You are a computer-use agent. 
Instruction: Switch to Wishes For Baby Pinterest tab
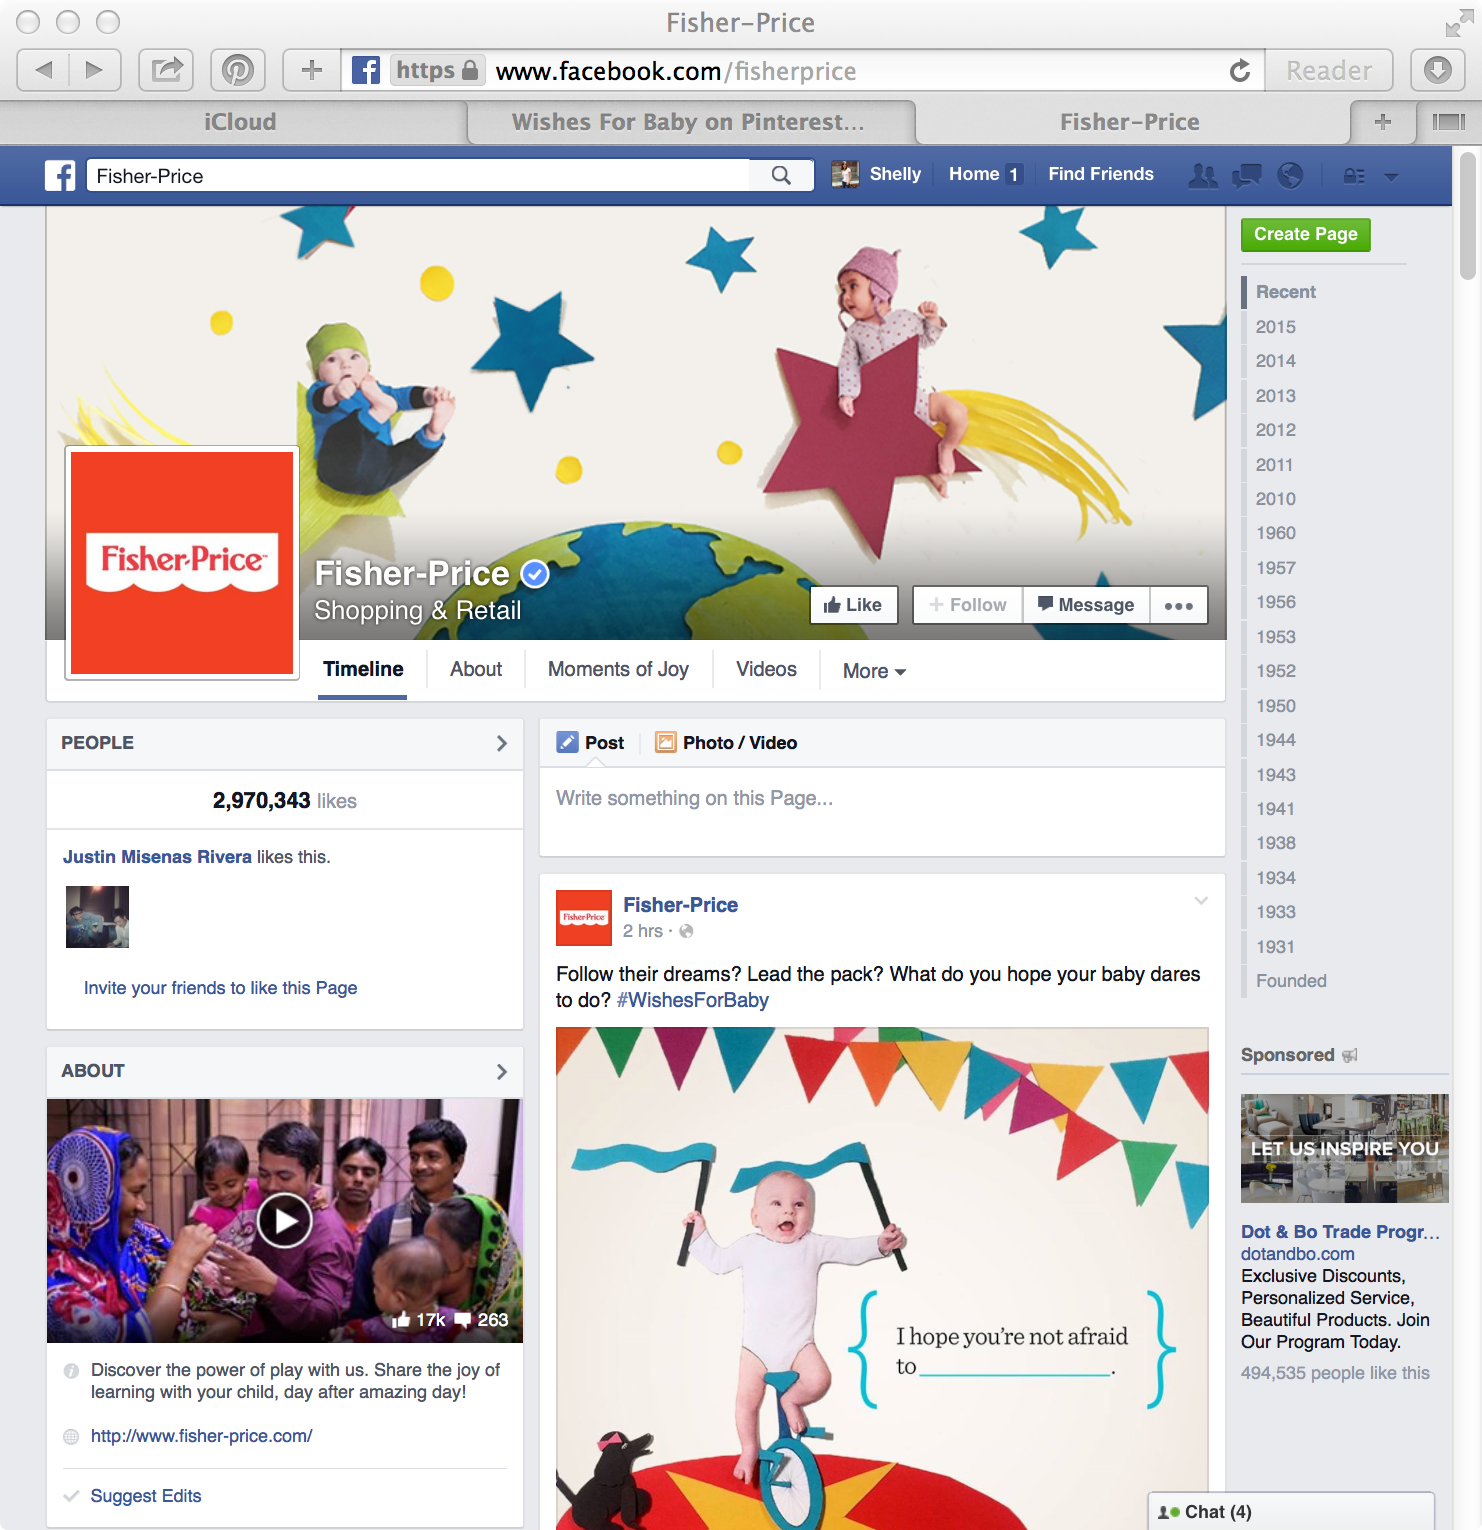click(688, 122)
